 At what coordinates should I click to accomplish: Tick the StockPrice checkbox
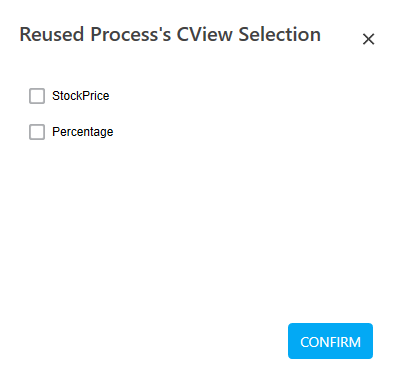[x=37, y=96]
